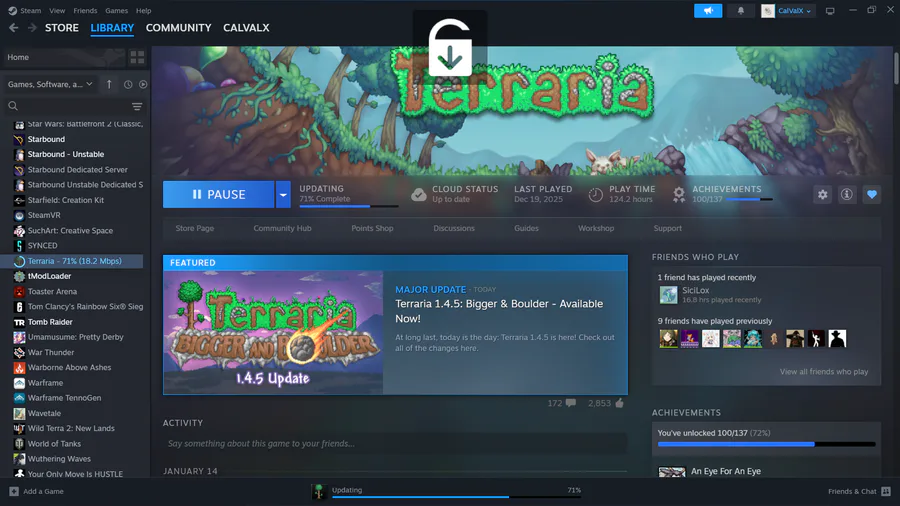
Task: Open the CALVALX profile tab
Action: (246, 28)
